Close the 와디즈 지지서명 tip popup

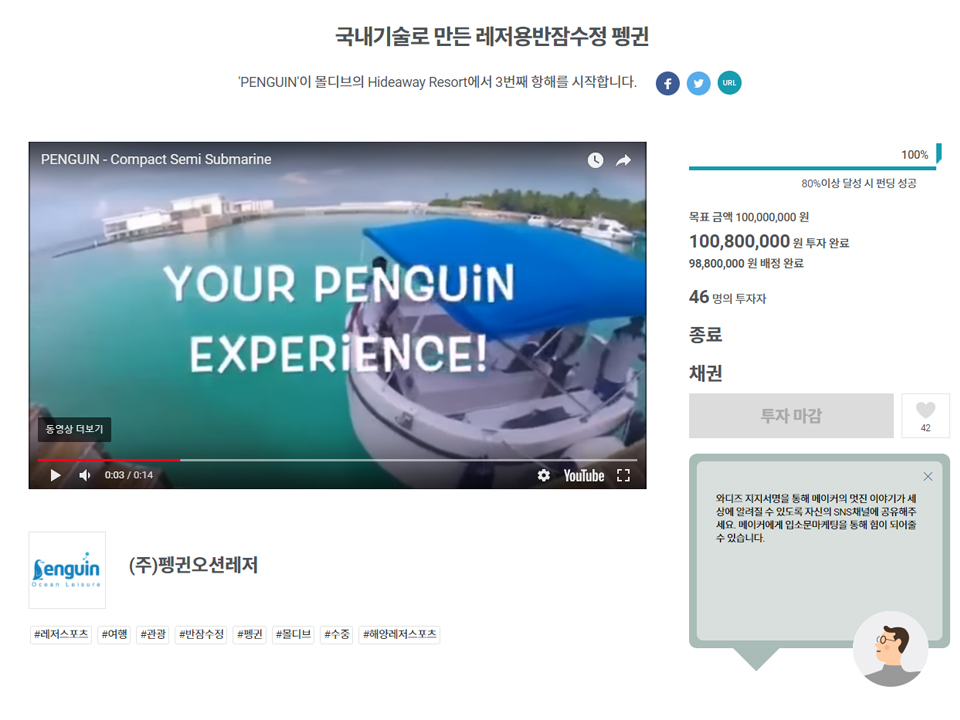click(x=928, y=476)
